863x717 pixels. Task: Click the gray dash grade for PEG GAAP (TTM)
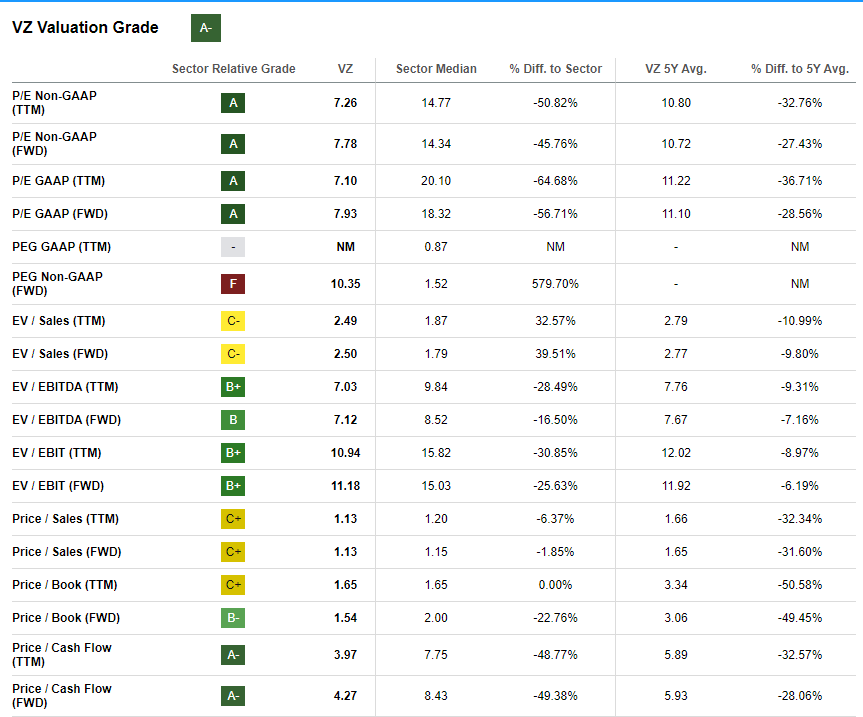click(232, 246)
